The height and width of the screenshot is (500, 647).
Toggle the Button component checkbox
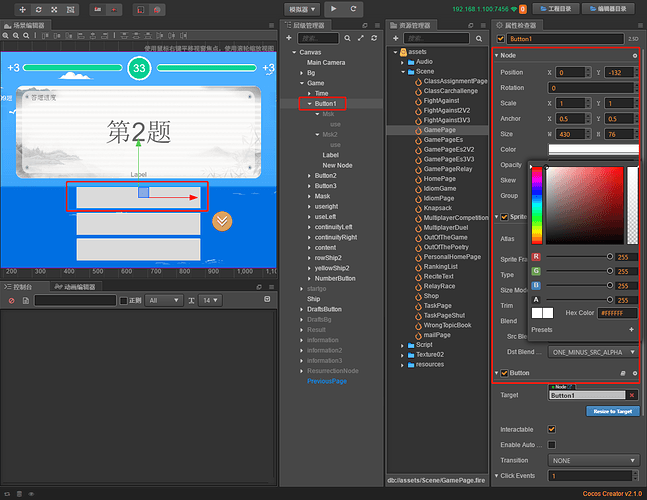tap(504, 373)
